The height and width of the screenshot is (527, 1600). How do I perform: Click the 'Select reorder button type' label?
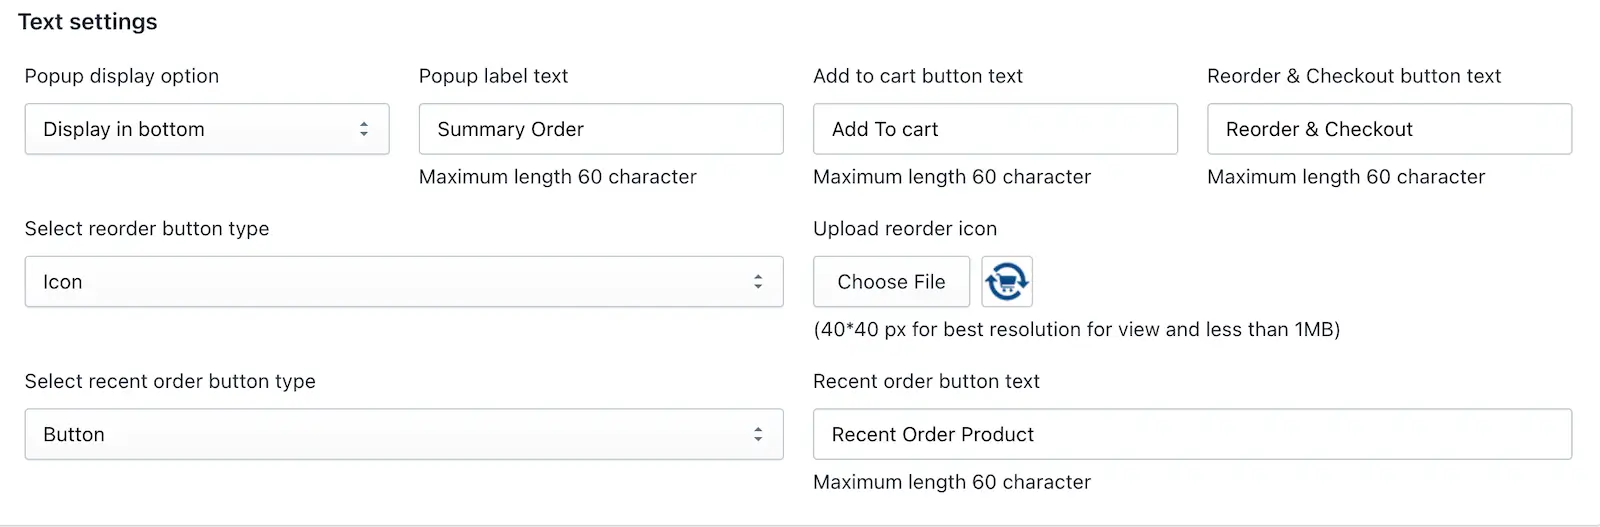tap(147, 229)
